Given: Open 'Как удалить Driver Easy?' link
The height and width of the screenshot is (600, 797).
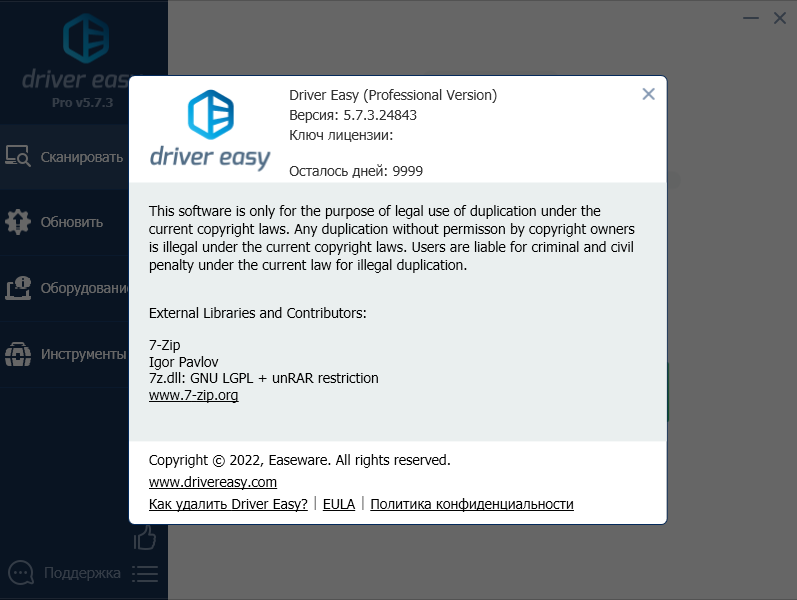Looking at the screenshot, I should click(x=228, y=504).
